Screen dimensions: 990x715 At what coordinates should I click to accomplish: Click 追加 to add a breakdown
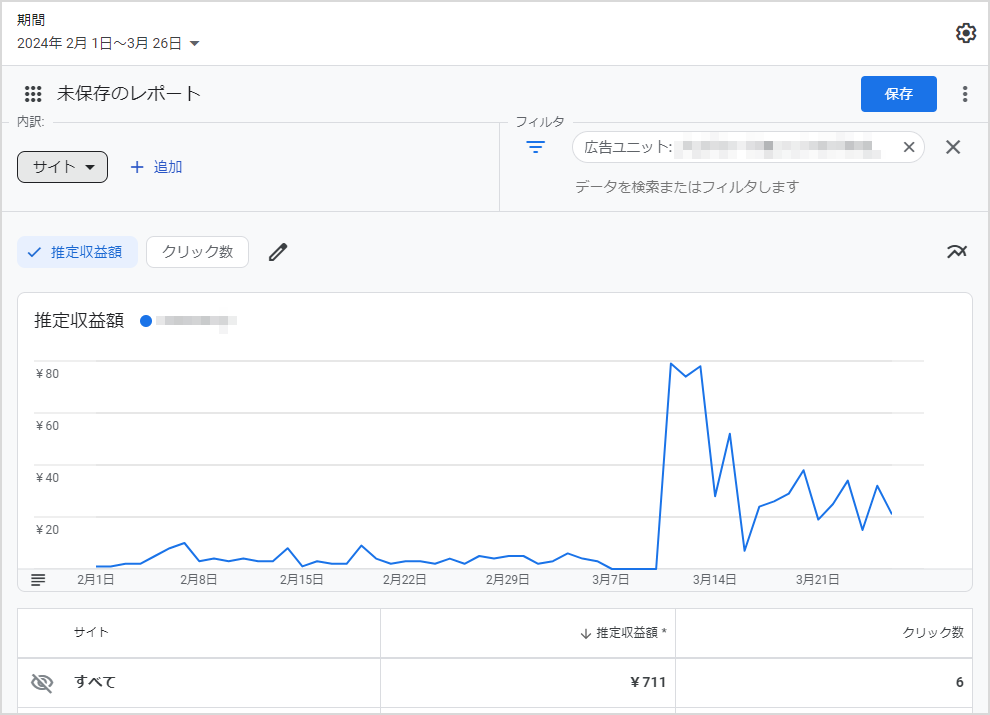pyautogui.click(x=156, y=167)
